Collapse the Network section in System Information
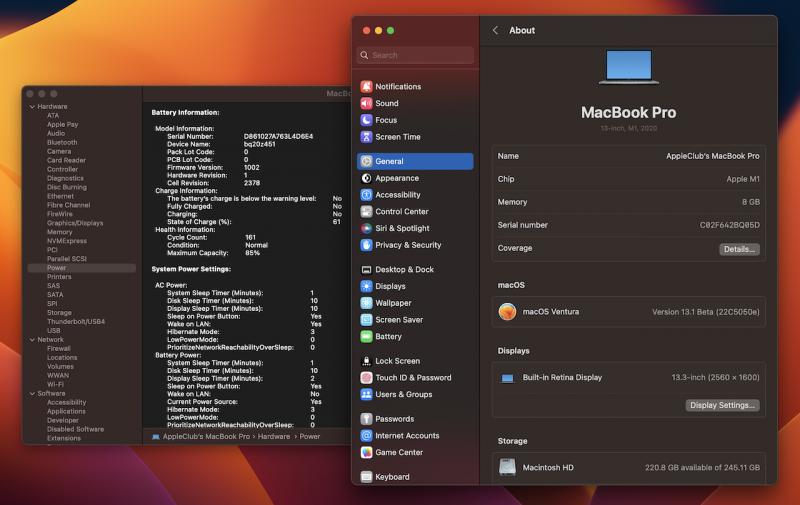The image size is (800, 505). 32,340
